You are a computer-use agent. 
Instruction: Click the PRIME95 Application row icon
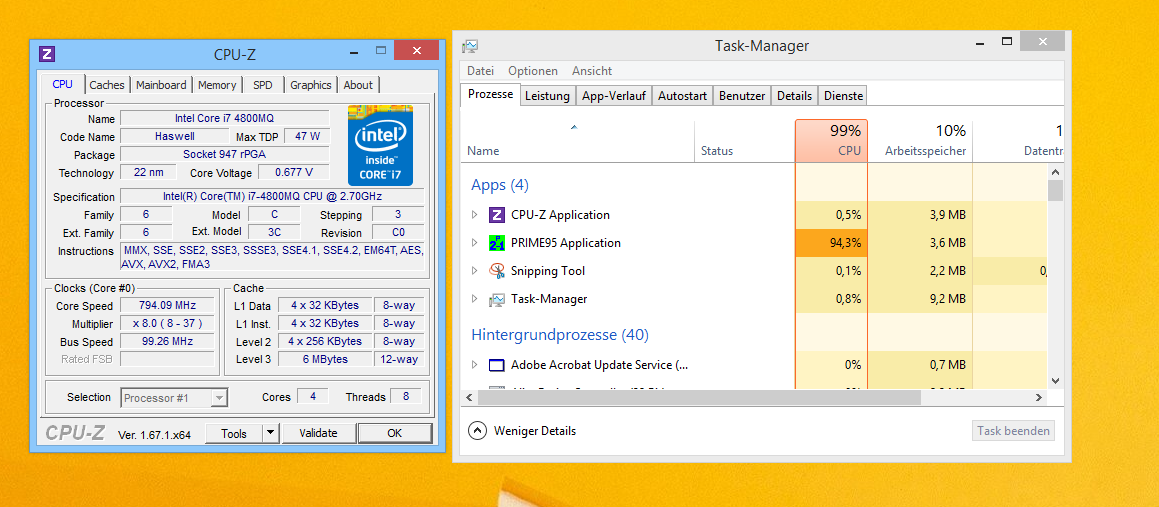(497, 243)
